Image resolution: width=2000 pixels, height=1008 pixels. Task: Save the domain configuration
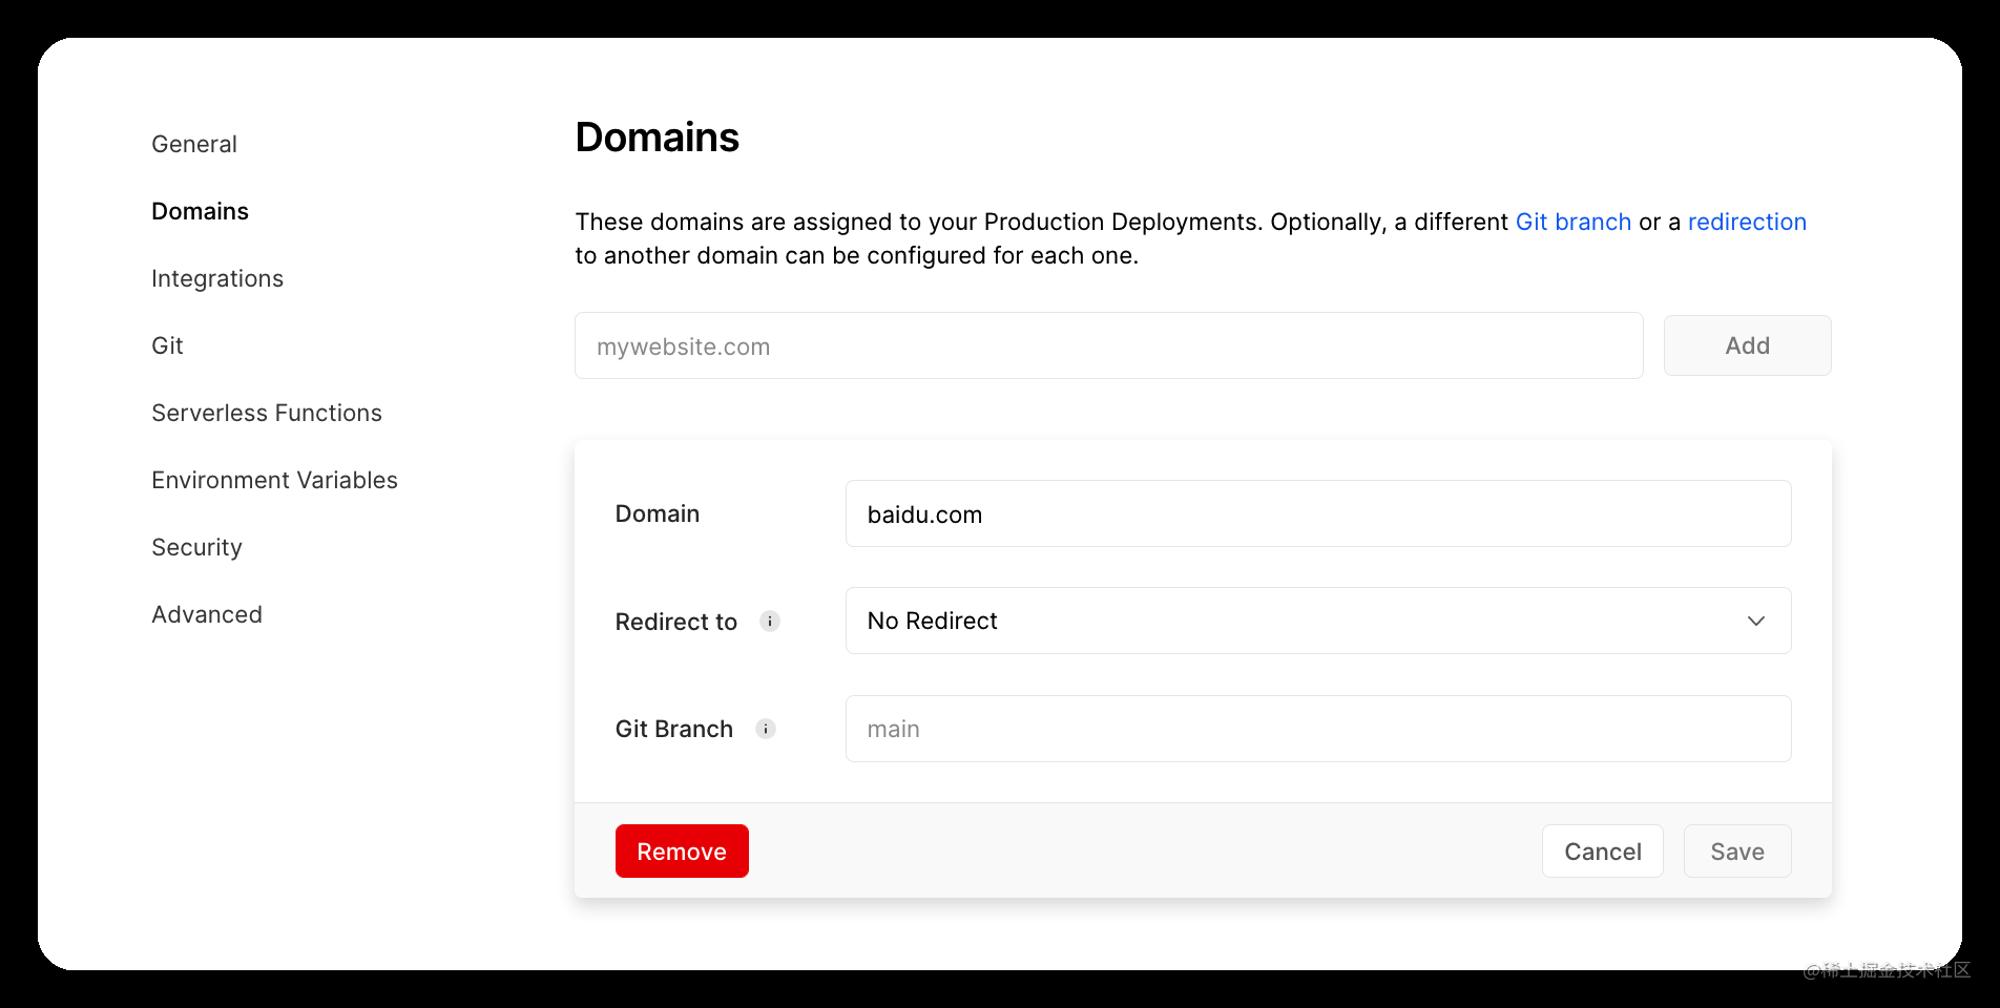tap(1737, 850)
